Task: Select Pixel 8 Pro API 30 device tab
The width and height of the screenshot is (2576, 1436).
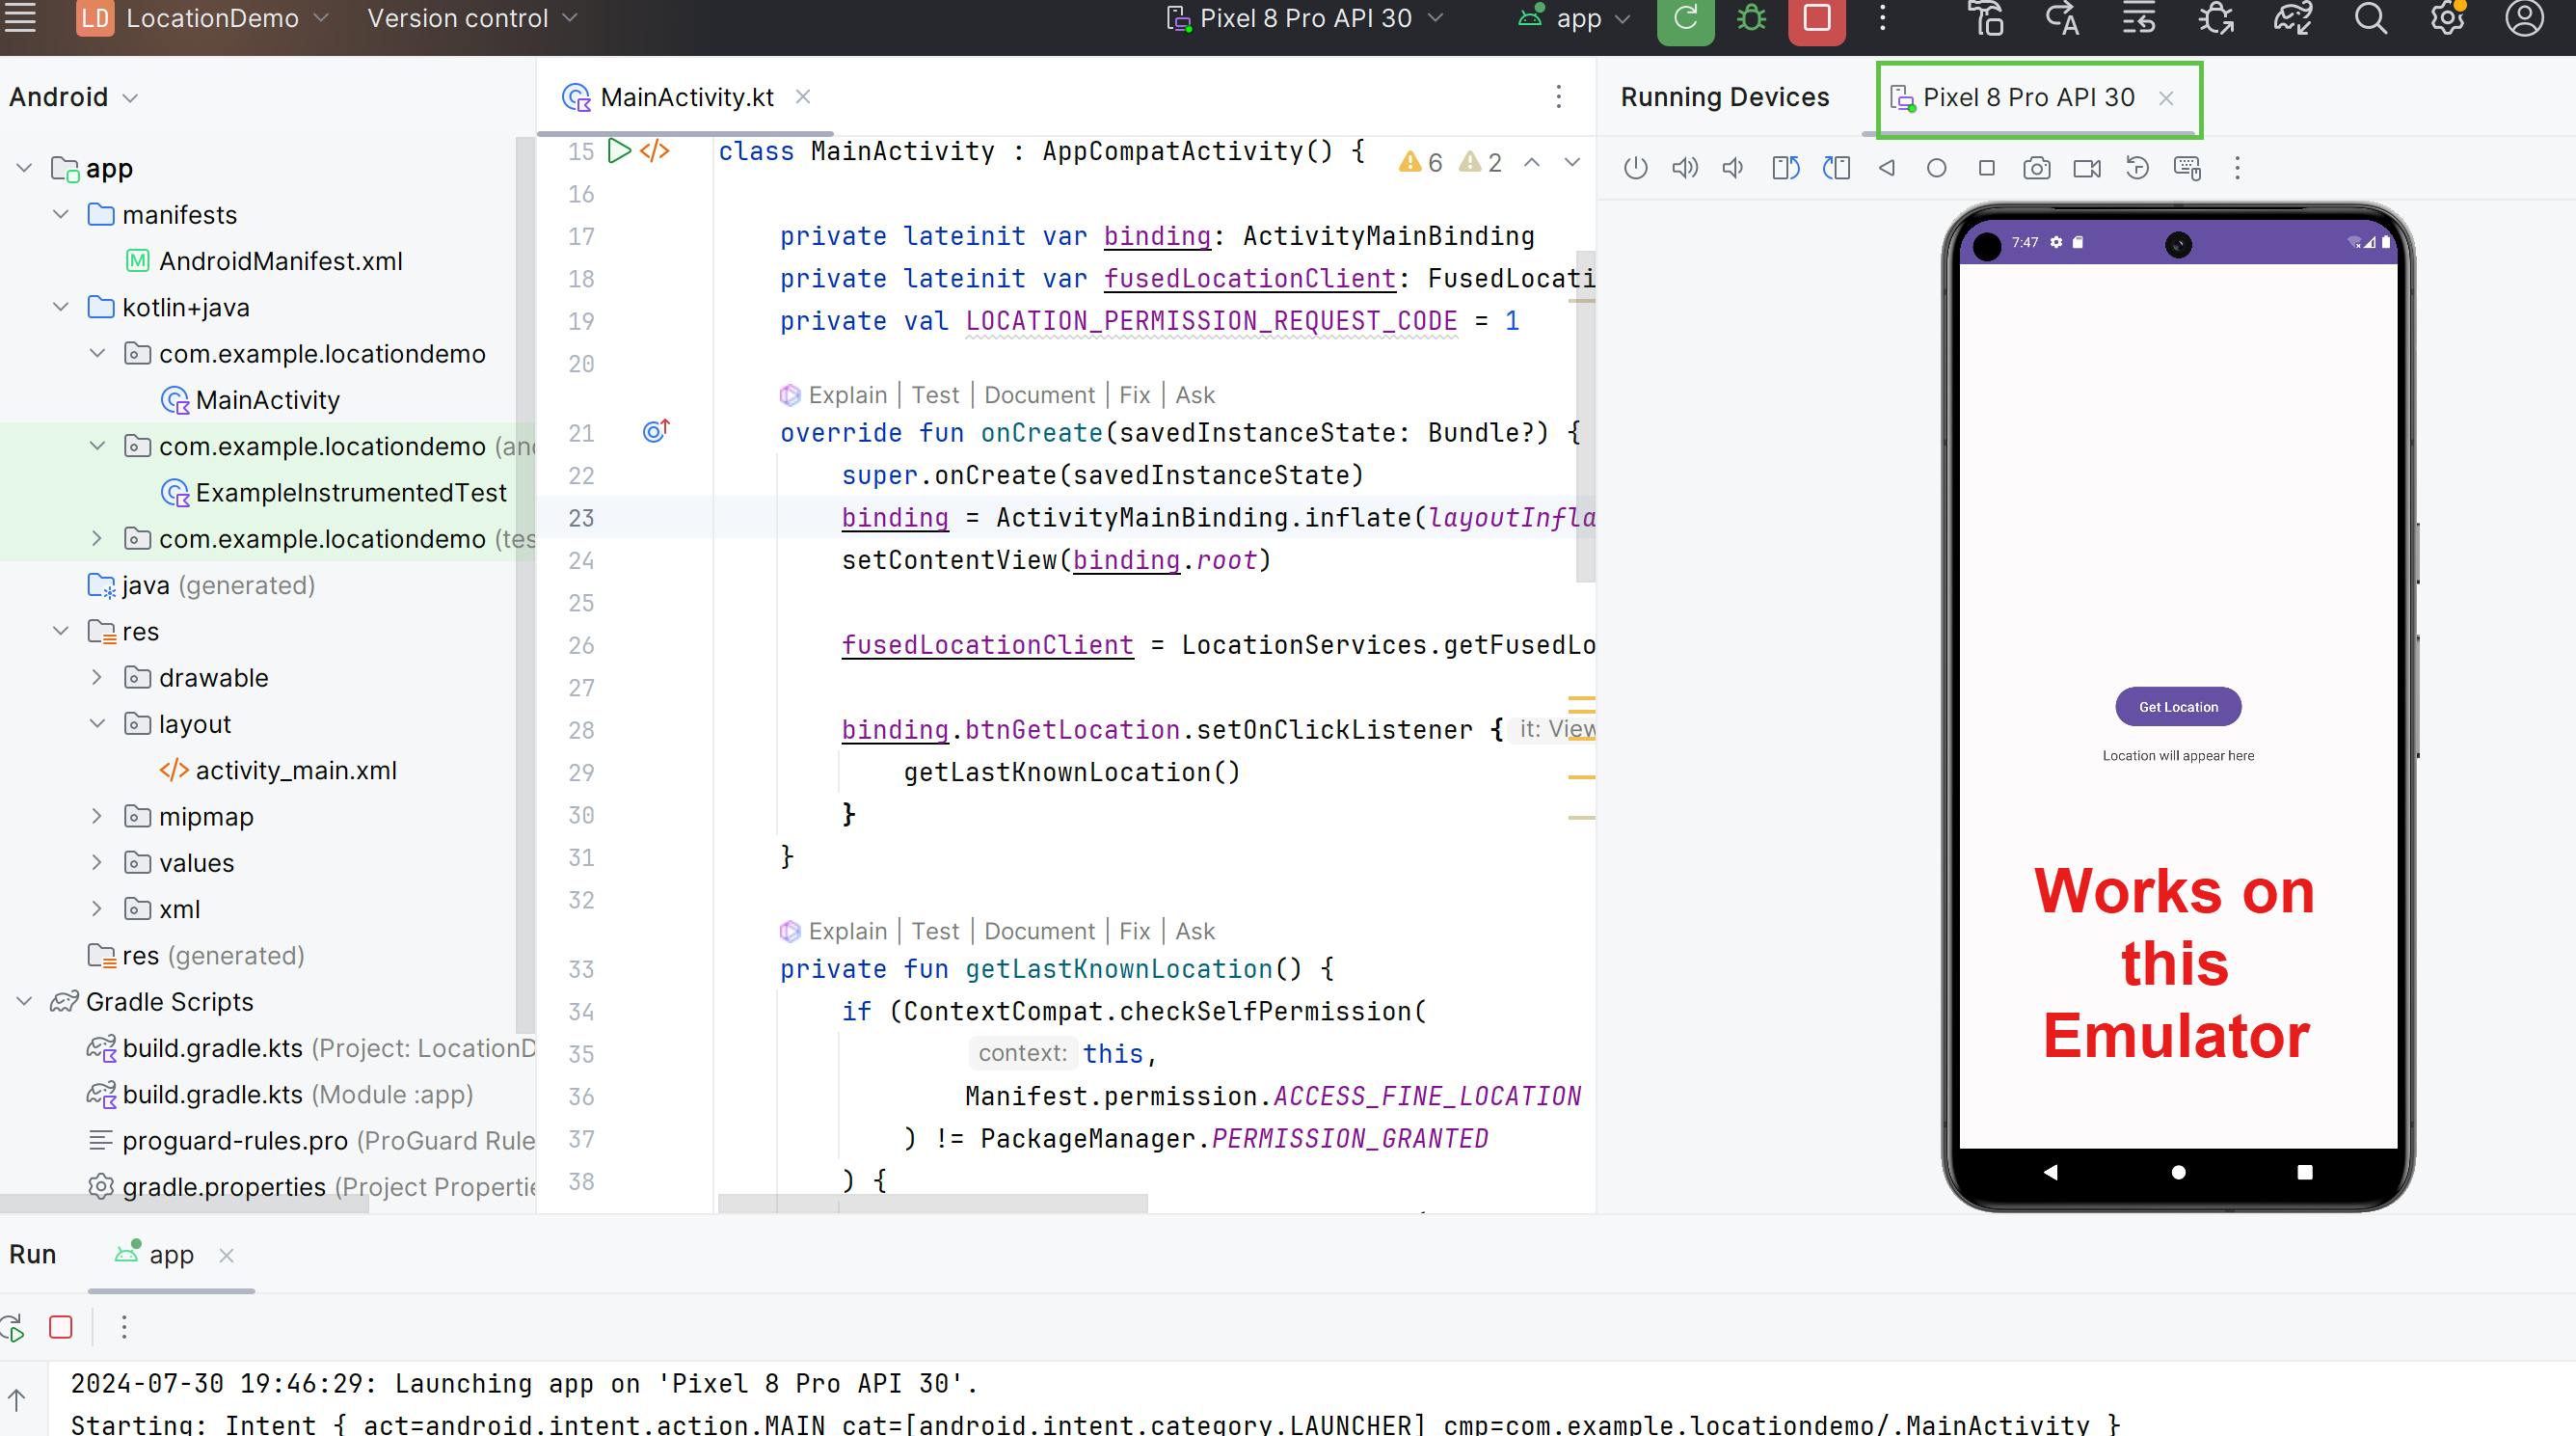Action: (x=2028, y=97)
